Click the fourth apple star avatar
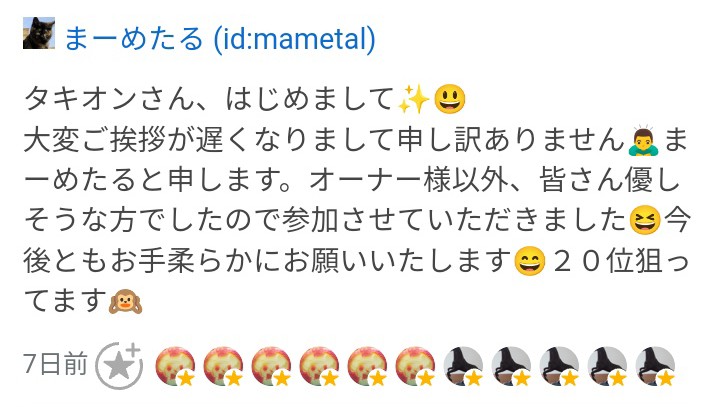Screen dimensions: 720x407 coord(319,366)
